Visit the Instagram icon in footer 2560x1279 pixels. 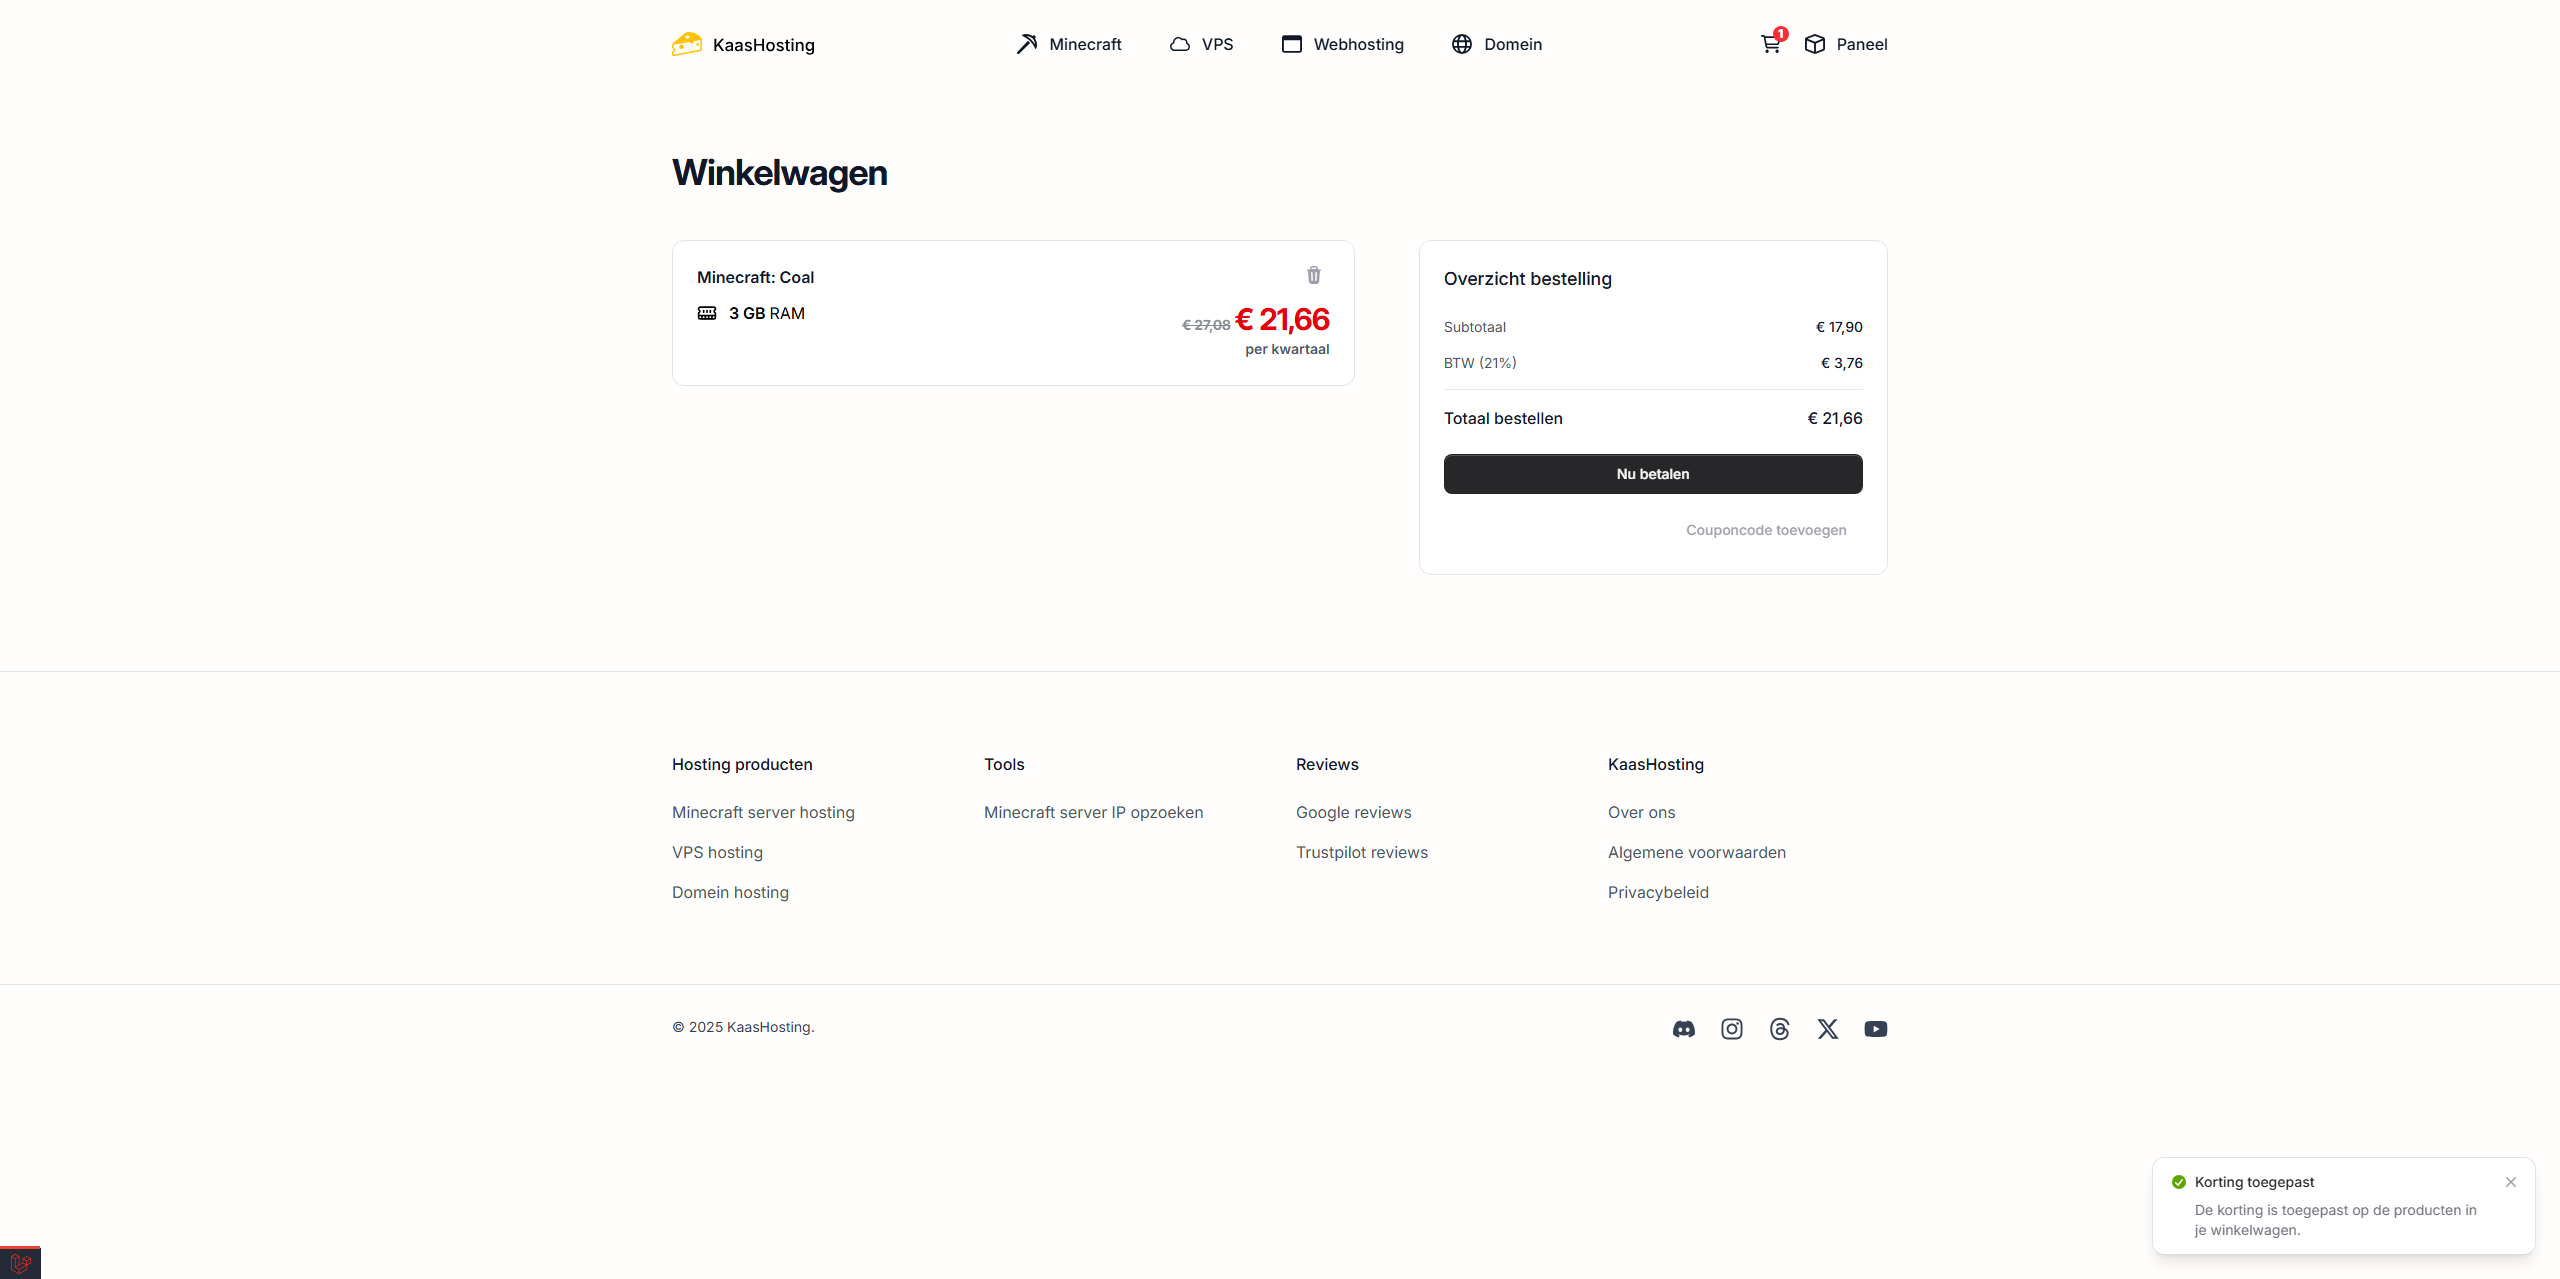[x=1732, y=1029]
